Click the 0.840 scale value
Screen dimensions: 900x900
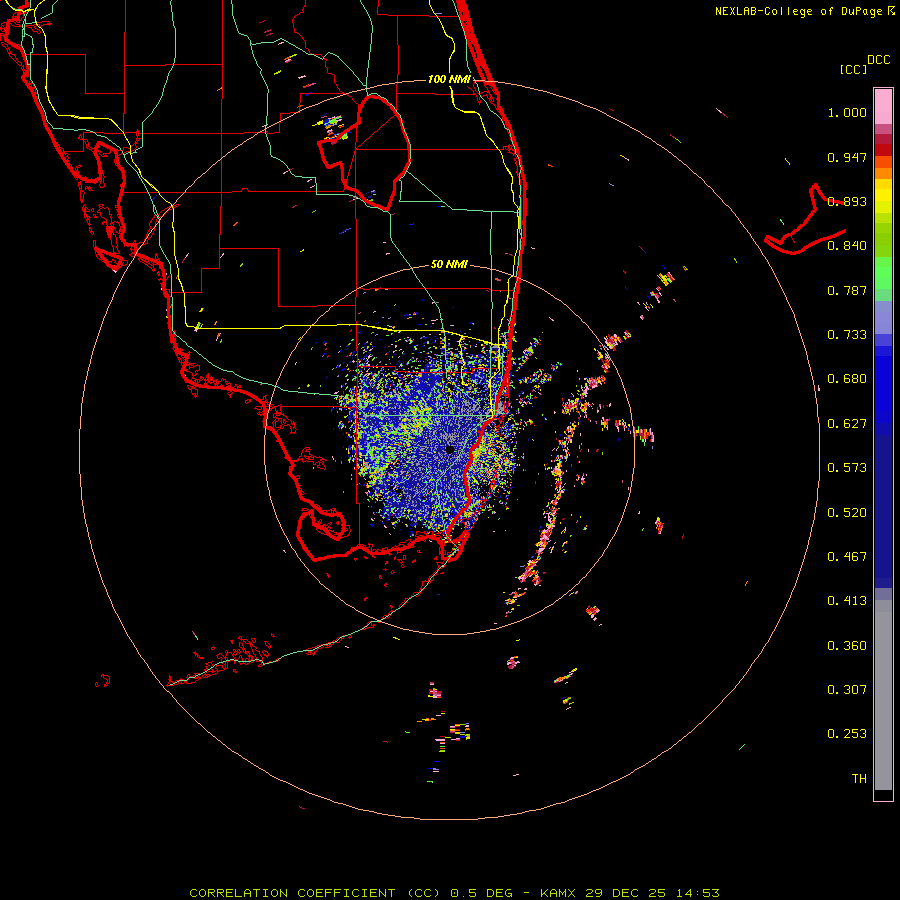click(847, 246)
